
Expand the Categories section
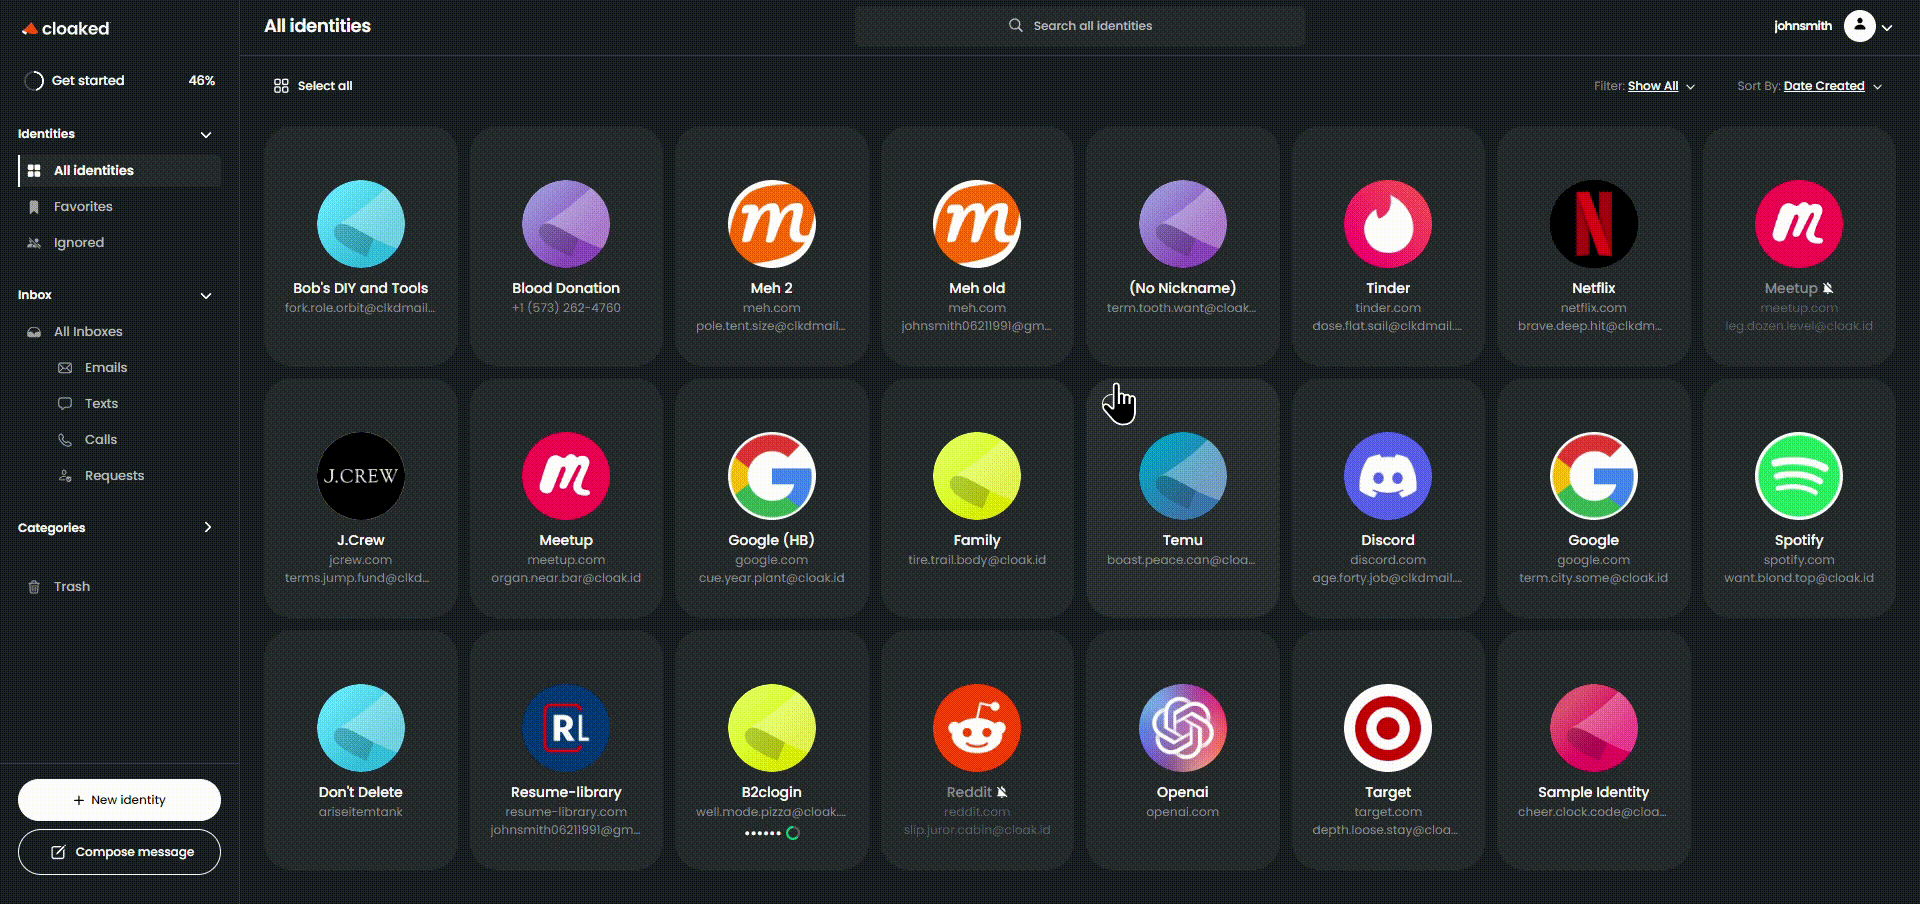[208, 527]
